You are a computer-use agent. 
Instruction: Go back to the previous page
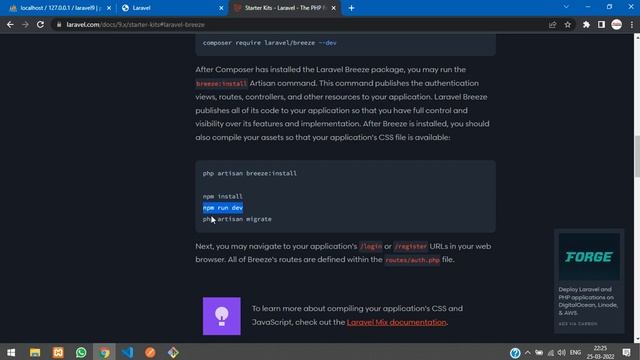pyautogui.click(x=10, y=24)
